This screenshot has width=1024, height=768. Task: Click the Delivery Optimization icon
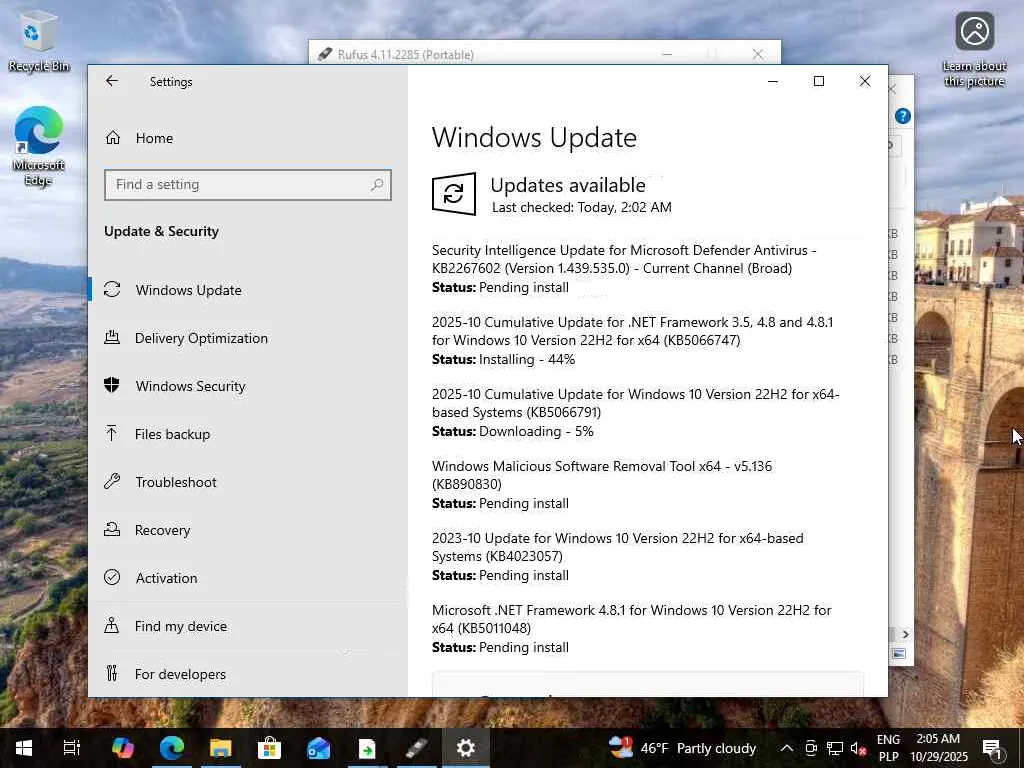click(112, 338)
